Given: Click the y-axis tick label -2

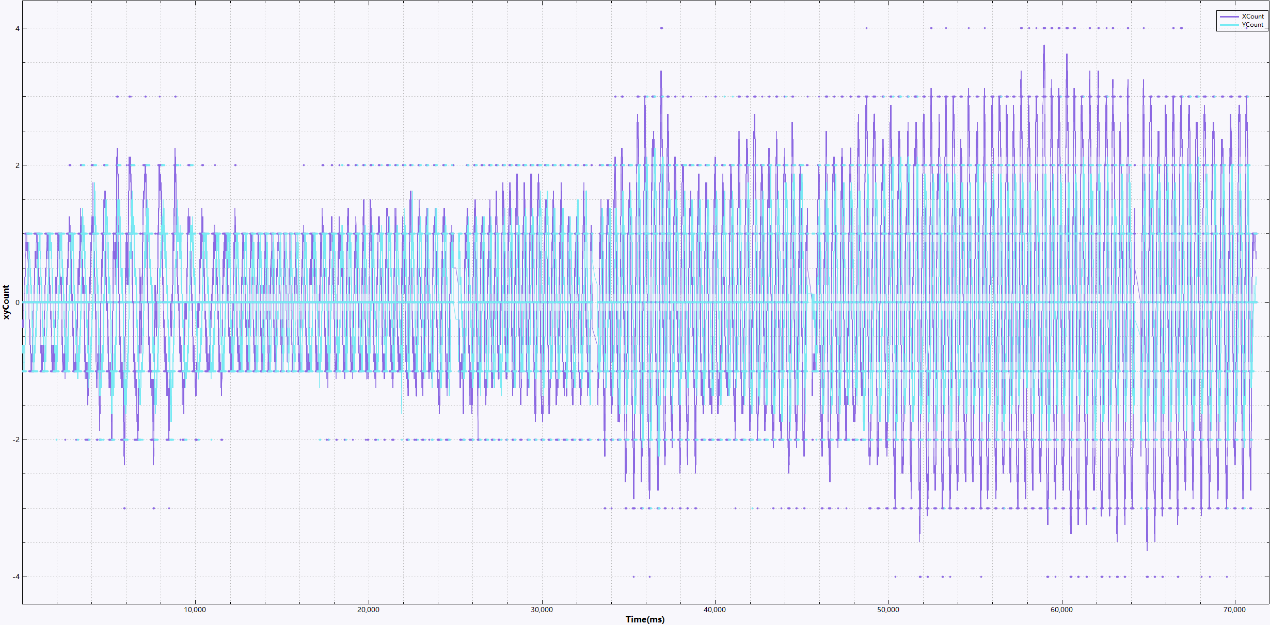Looking at the screenshot, I should (x=15, y=439).
